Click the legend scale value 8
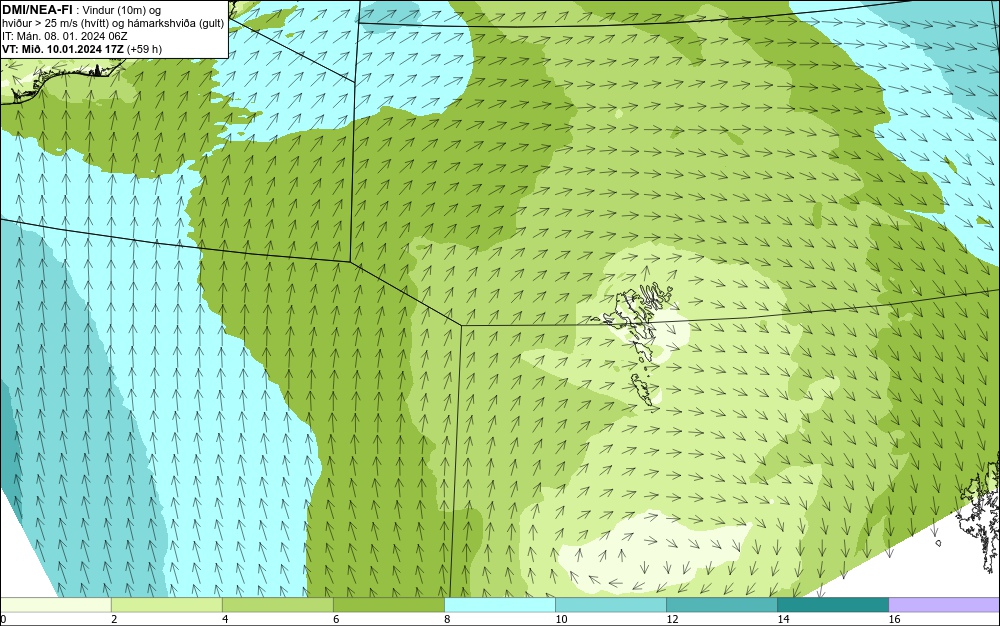Viewport: 1000px width, 626px height. (447, 619)
